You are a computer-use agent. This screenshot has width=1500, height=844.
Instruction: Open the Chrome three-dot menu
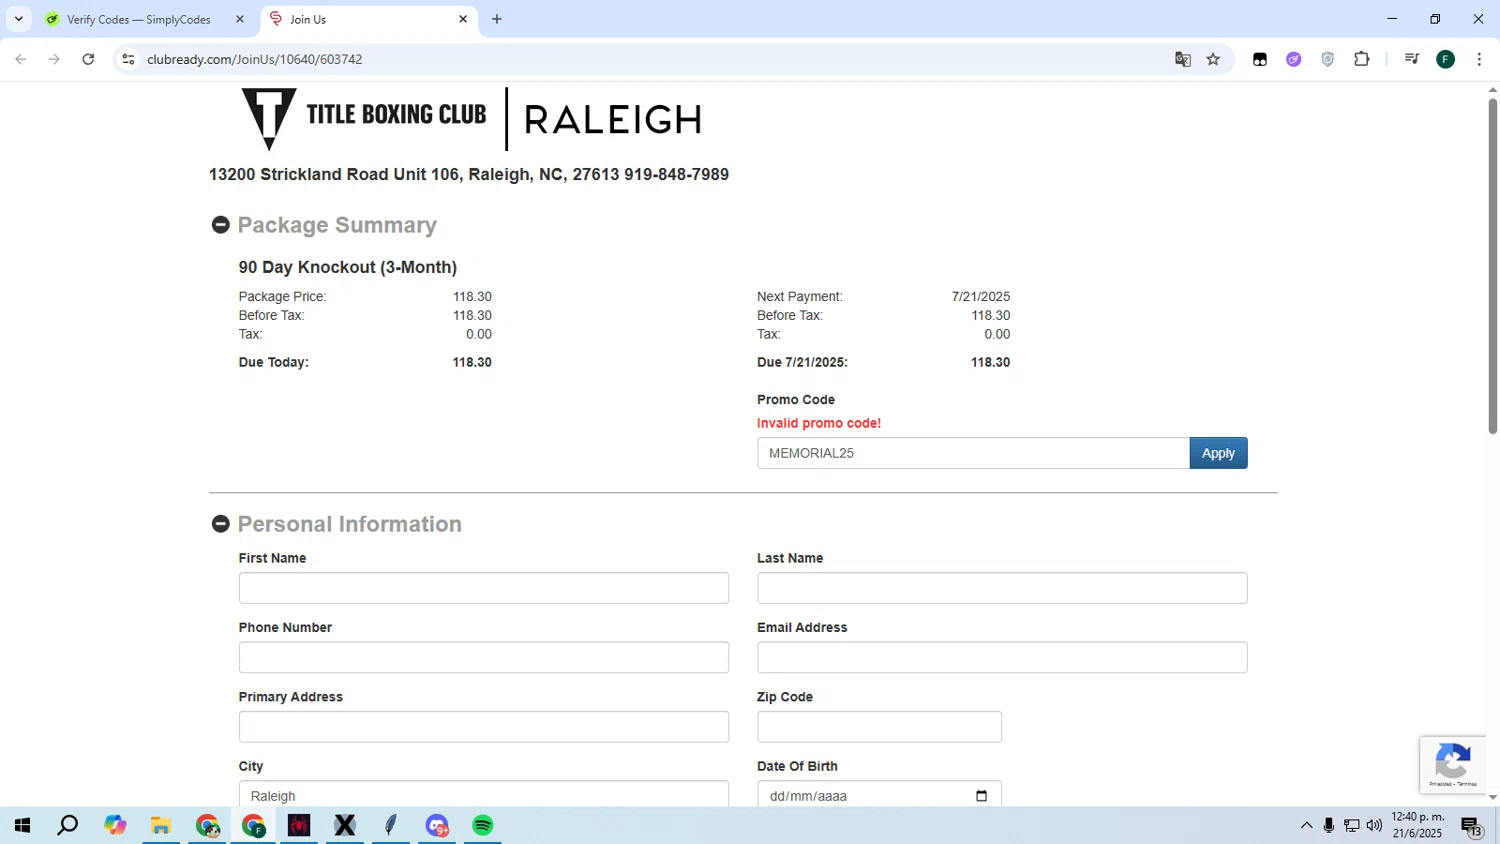(x=1479, y=59)
